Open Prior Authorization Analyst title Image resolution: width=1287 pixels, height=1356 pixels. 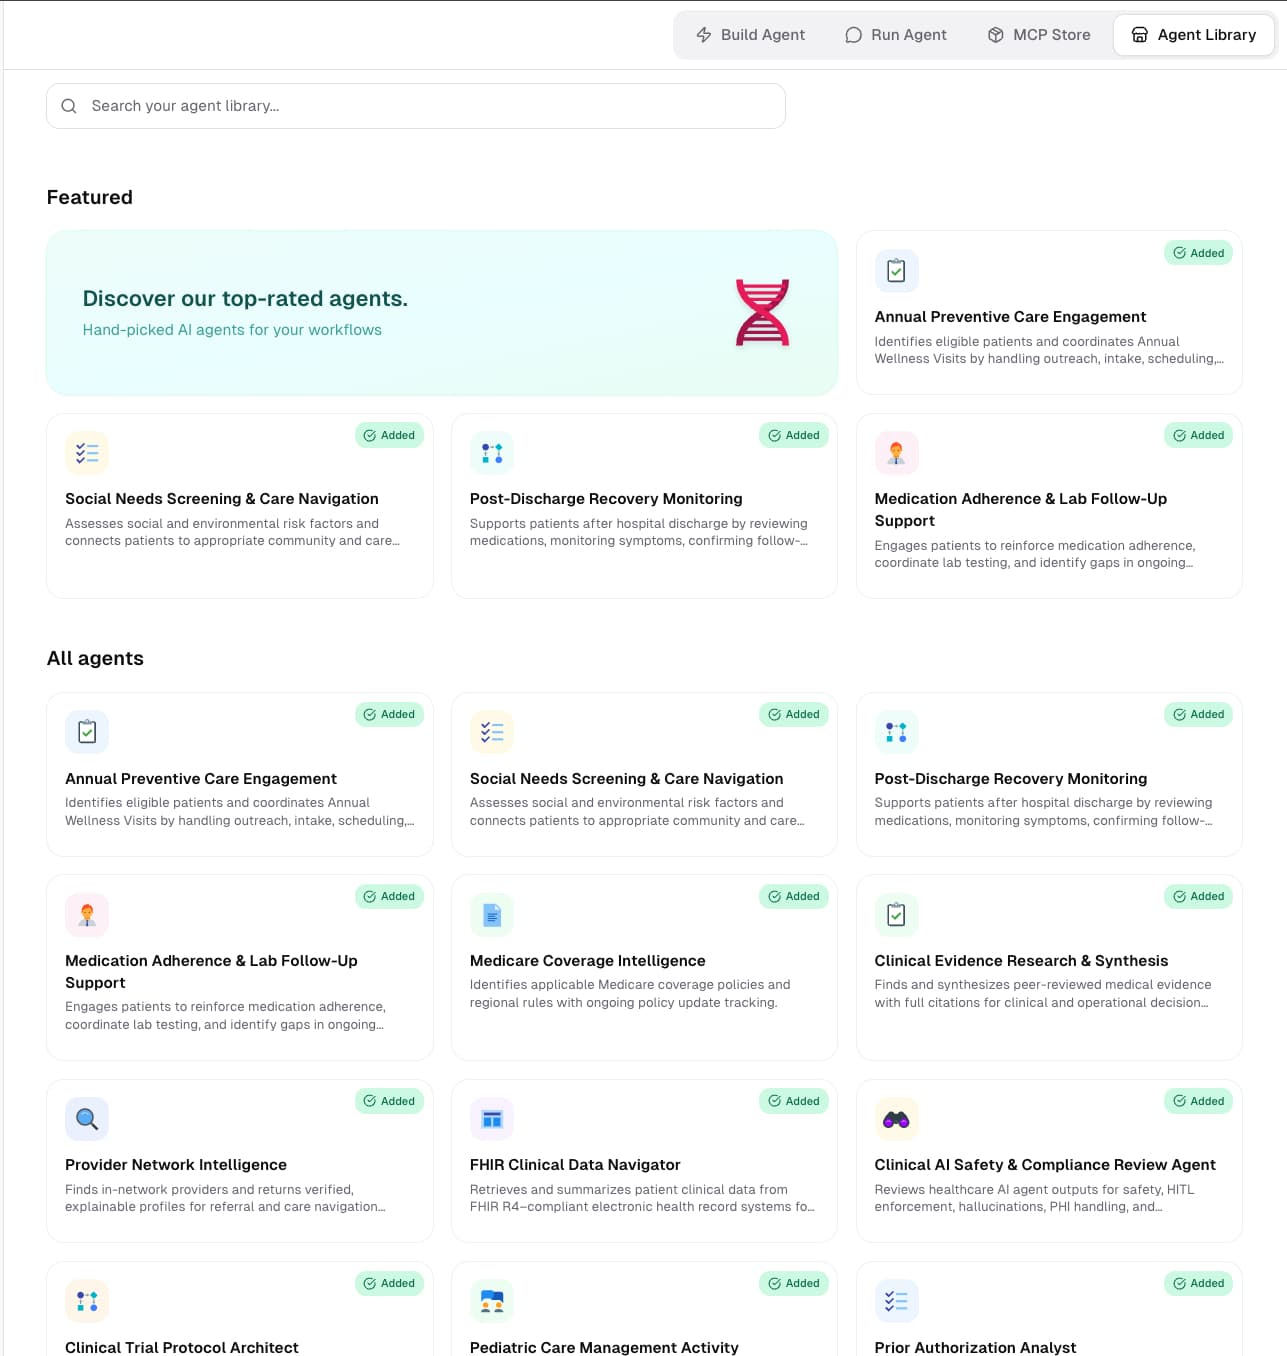click(x=975, y=1347)
